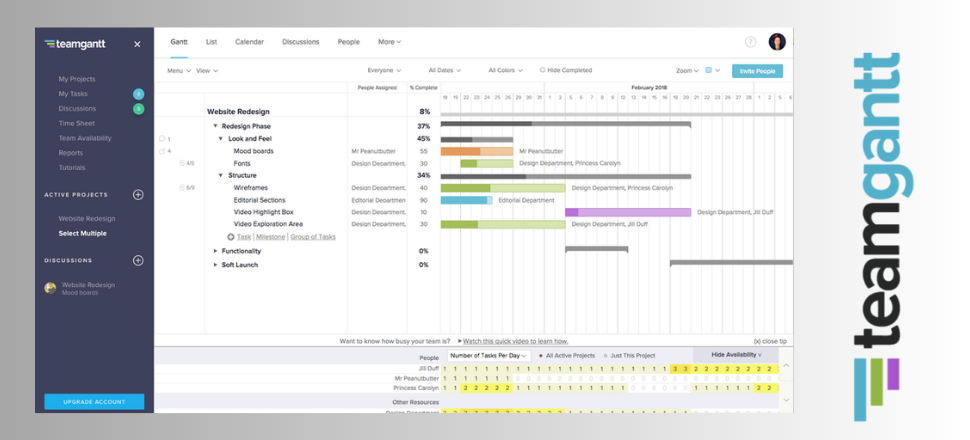970x440 pixels.
Task: Switch to the Gantt tab
Action: 179,42
